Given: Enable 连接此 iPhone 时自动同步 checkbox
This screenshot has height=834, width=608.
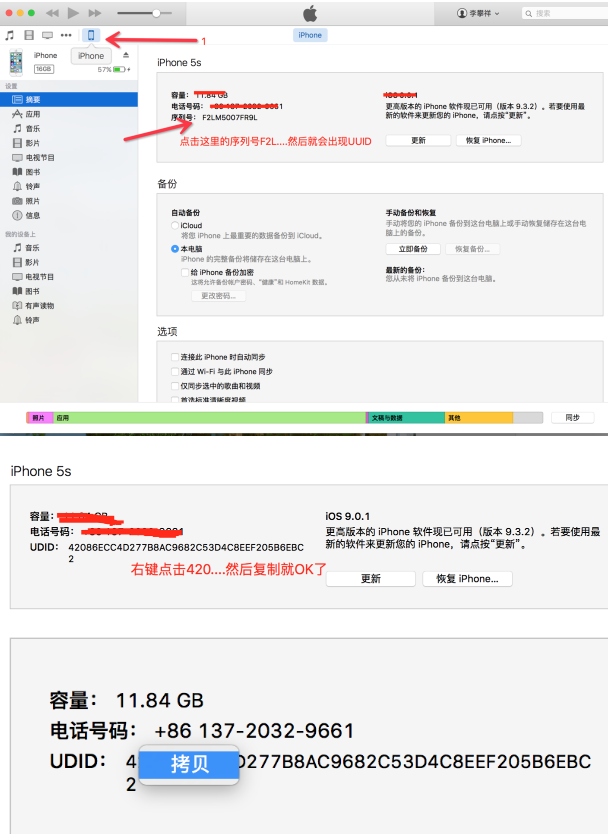Looking at the screenshot, I should (174, 357).
